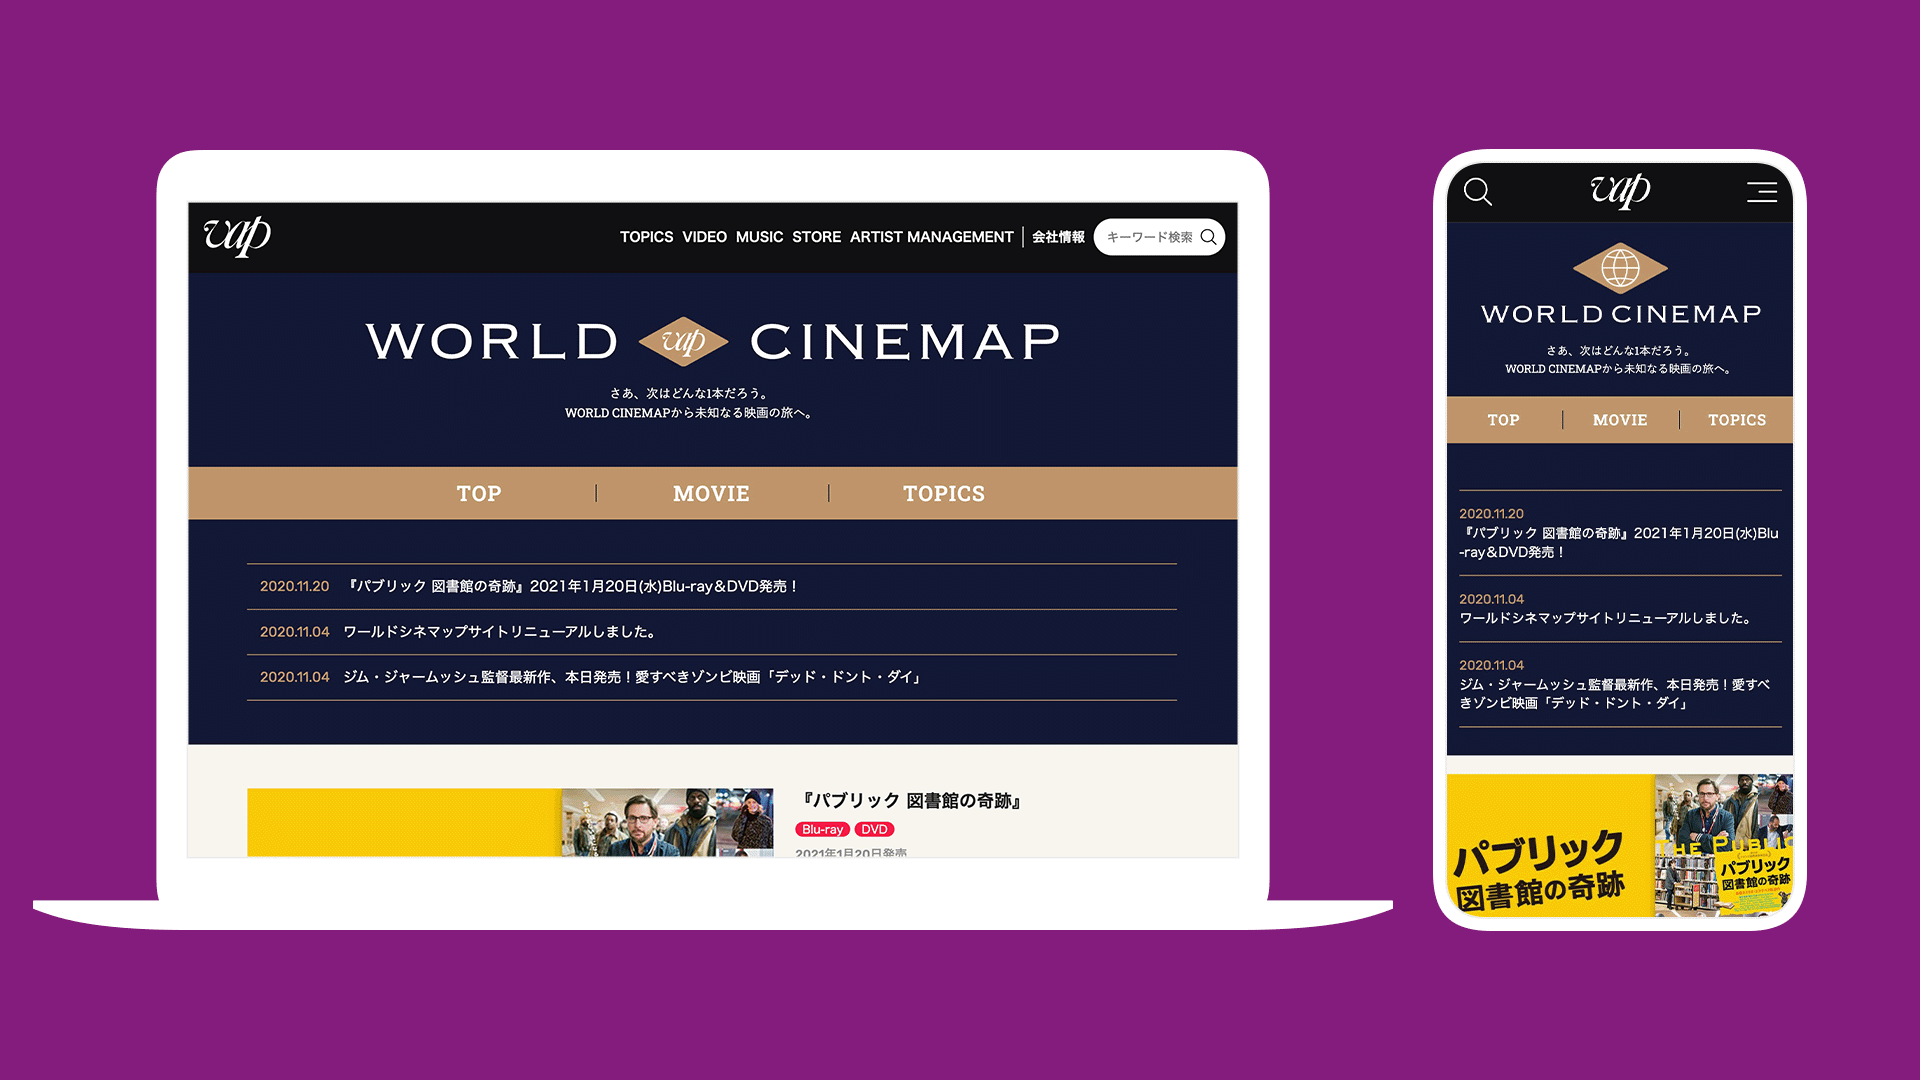Tap mobile news ワールドシネマップサイトリニューアルしました
Viewport: 1920px width, 1080px height.
[x=1620, y=609]
